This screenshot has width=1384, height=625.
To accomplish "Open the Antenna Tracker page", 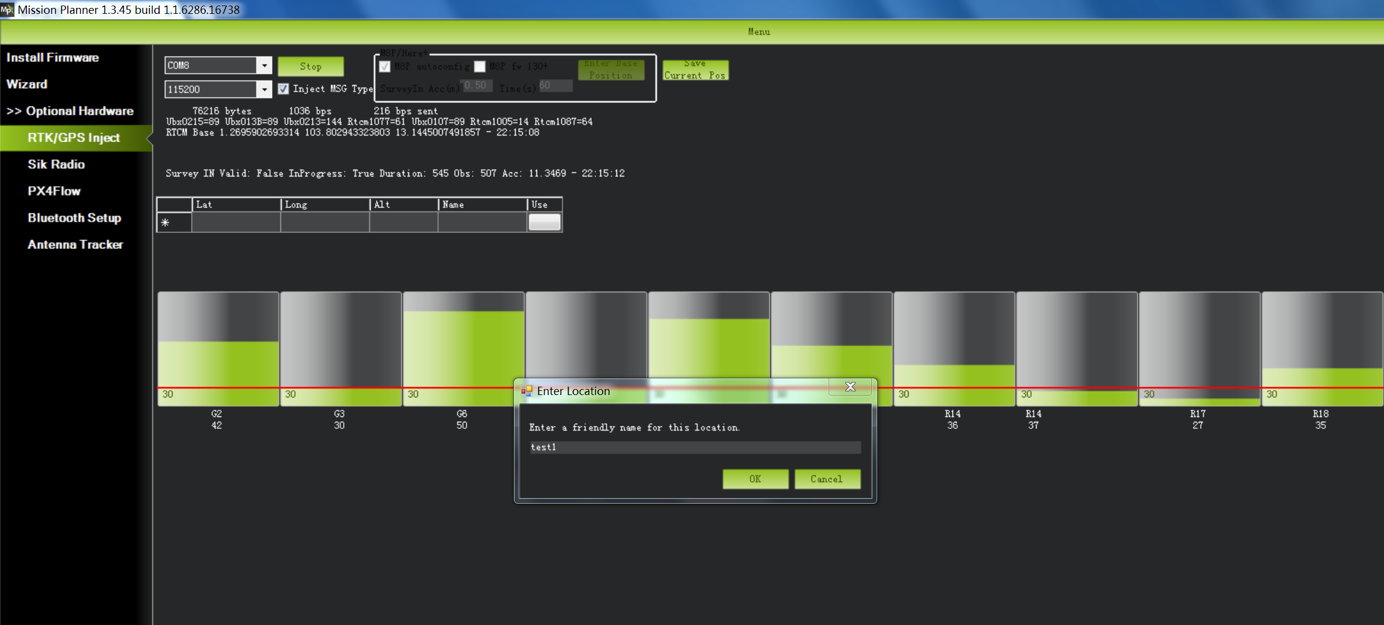I will 75,244.
